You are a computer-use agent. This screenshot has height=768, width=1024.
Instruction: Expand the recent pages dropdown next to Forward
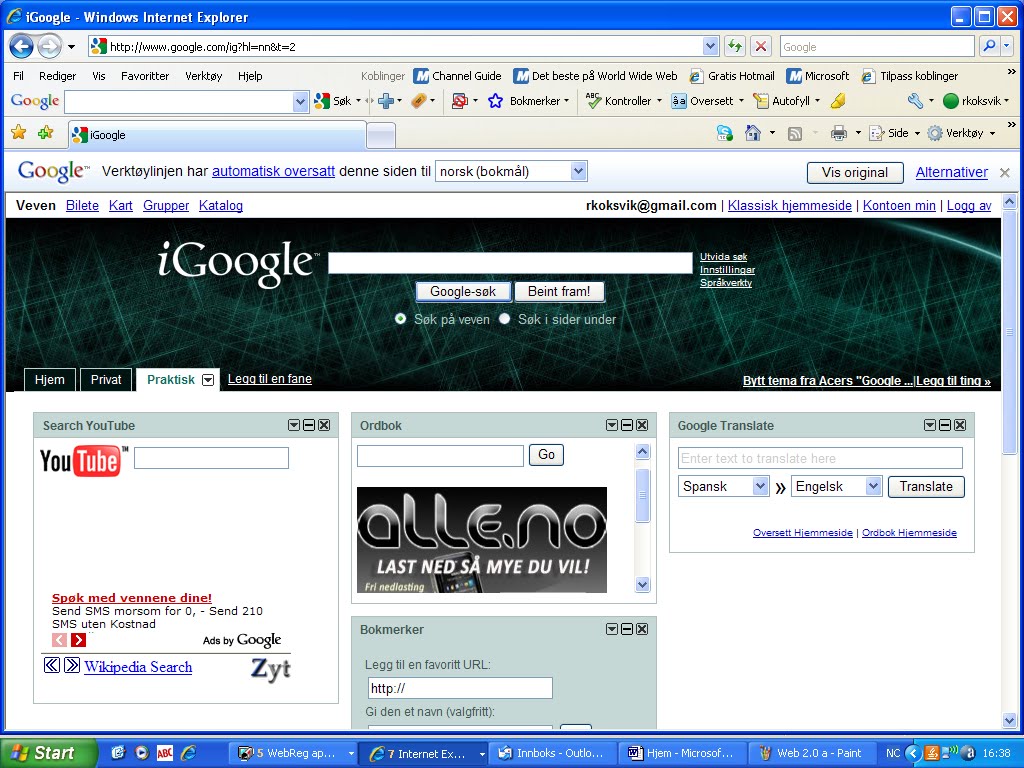71,47
